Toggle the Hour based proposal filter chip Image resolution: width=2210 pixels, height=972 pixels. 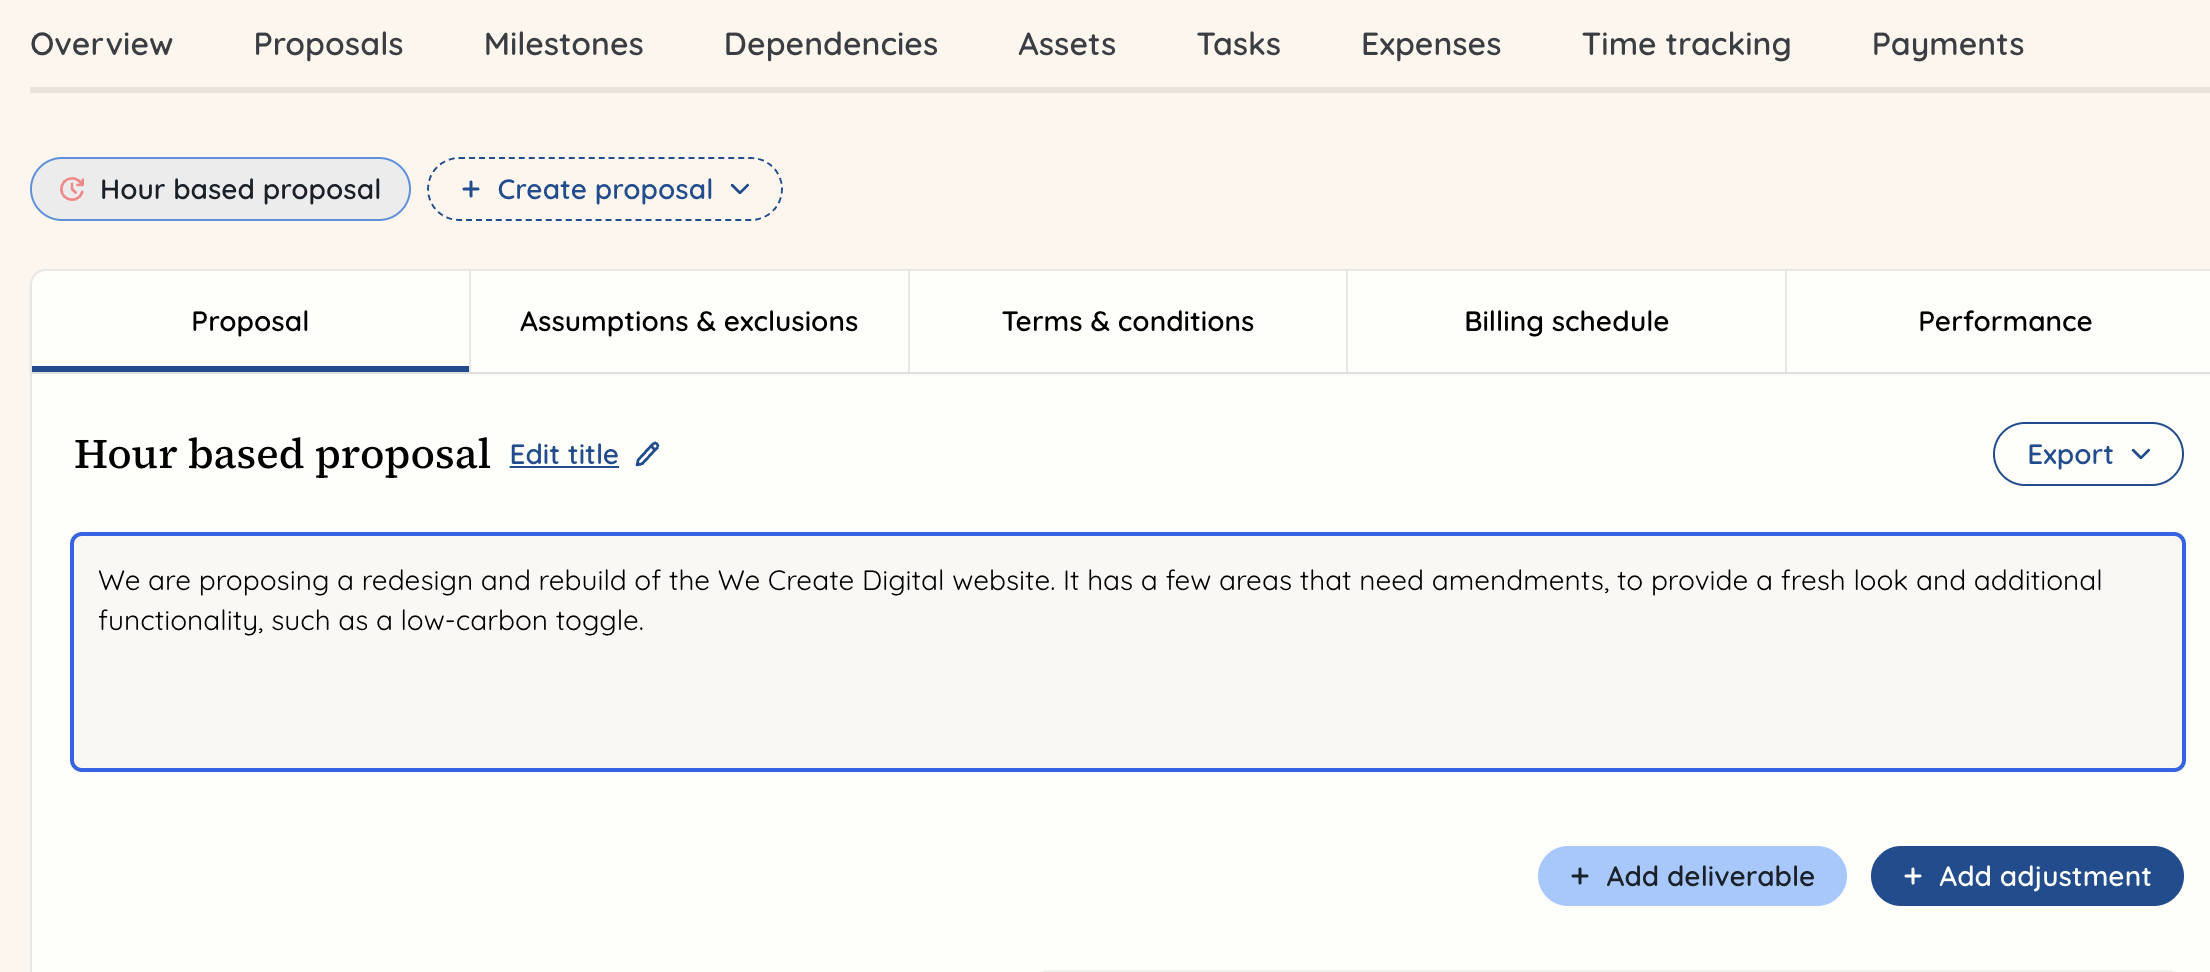click(220, 188)
